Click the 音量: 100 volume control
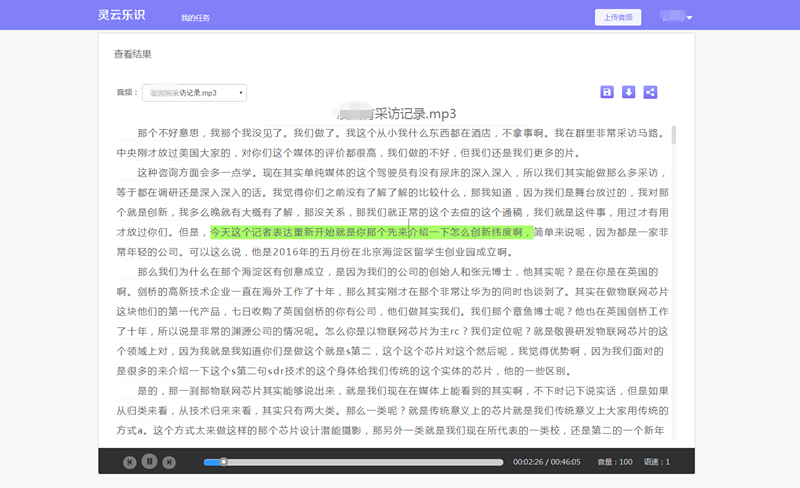 tap(615, 462)
